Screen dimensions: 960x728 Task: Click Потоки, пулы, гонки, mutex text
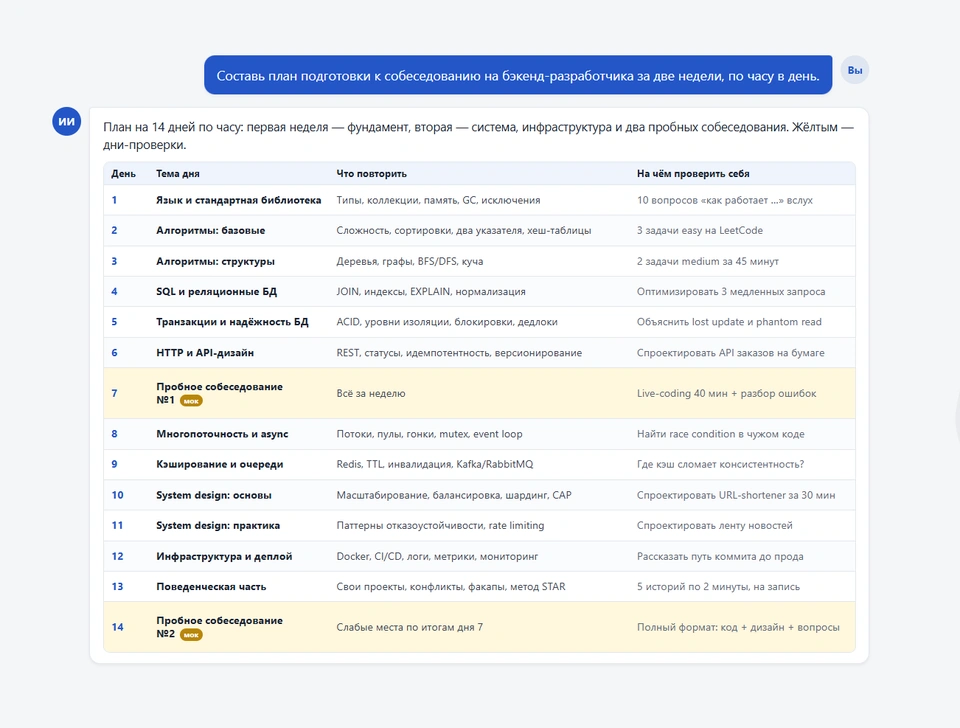coord(429,433)
